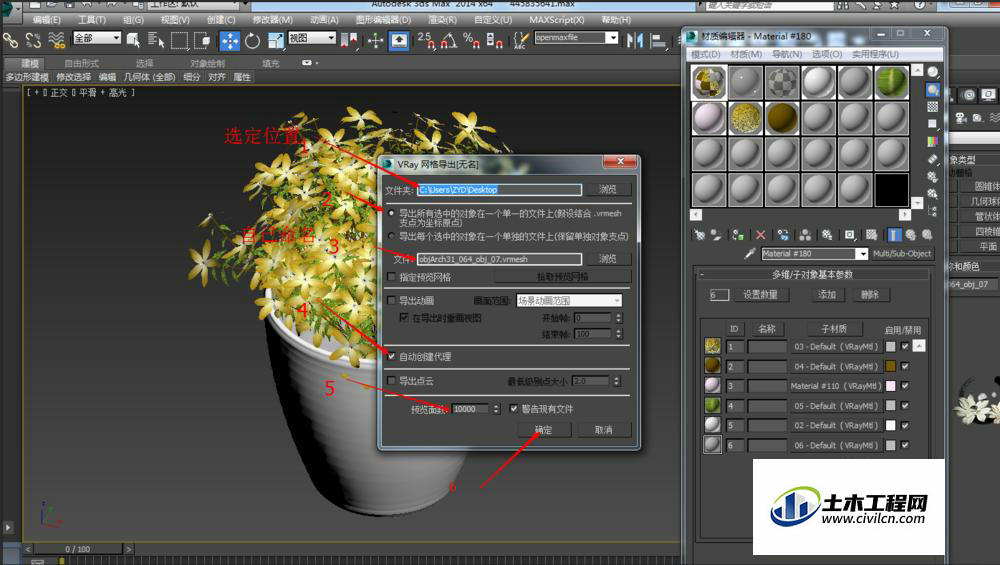
Task: Select the Link tool in main toolbar
Action: point(10,41)
